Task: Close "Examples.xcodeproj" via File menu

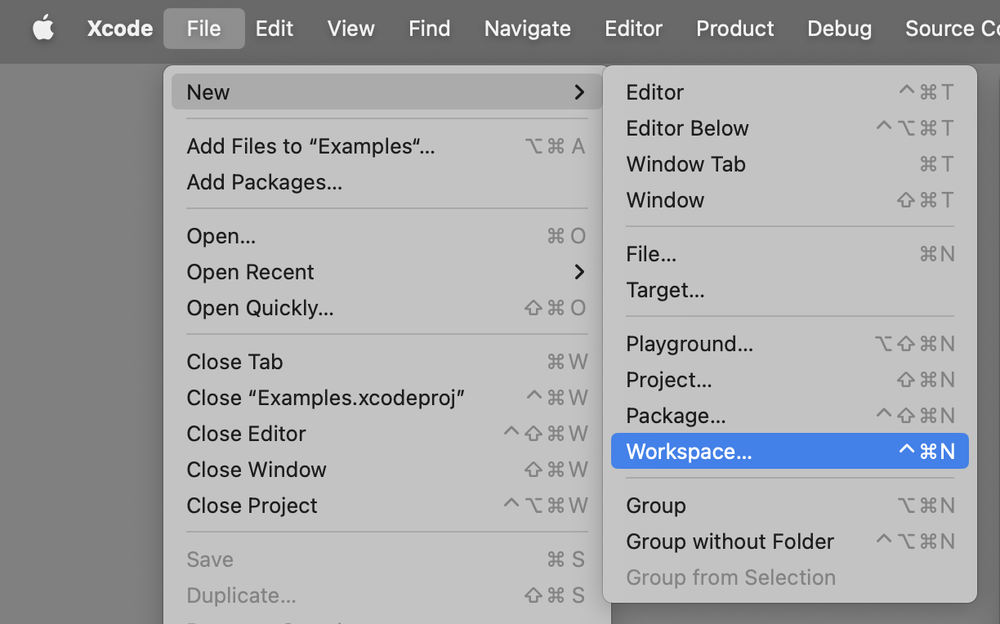Action: point(325,398)
